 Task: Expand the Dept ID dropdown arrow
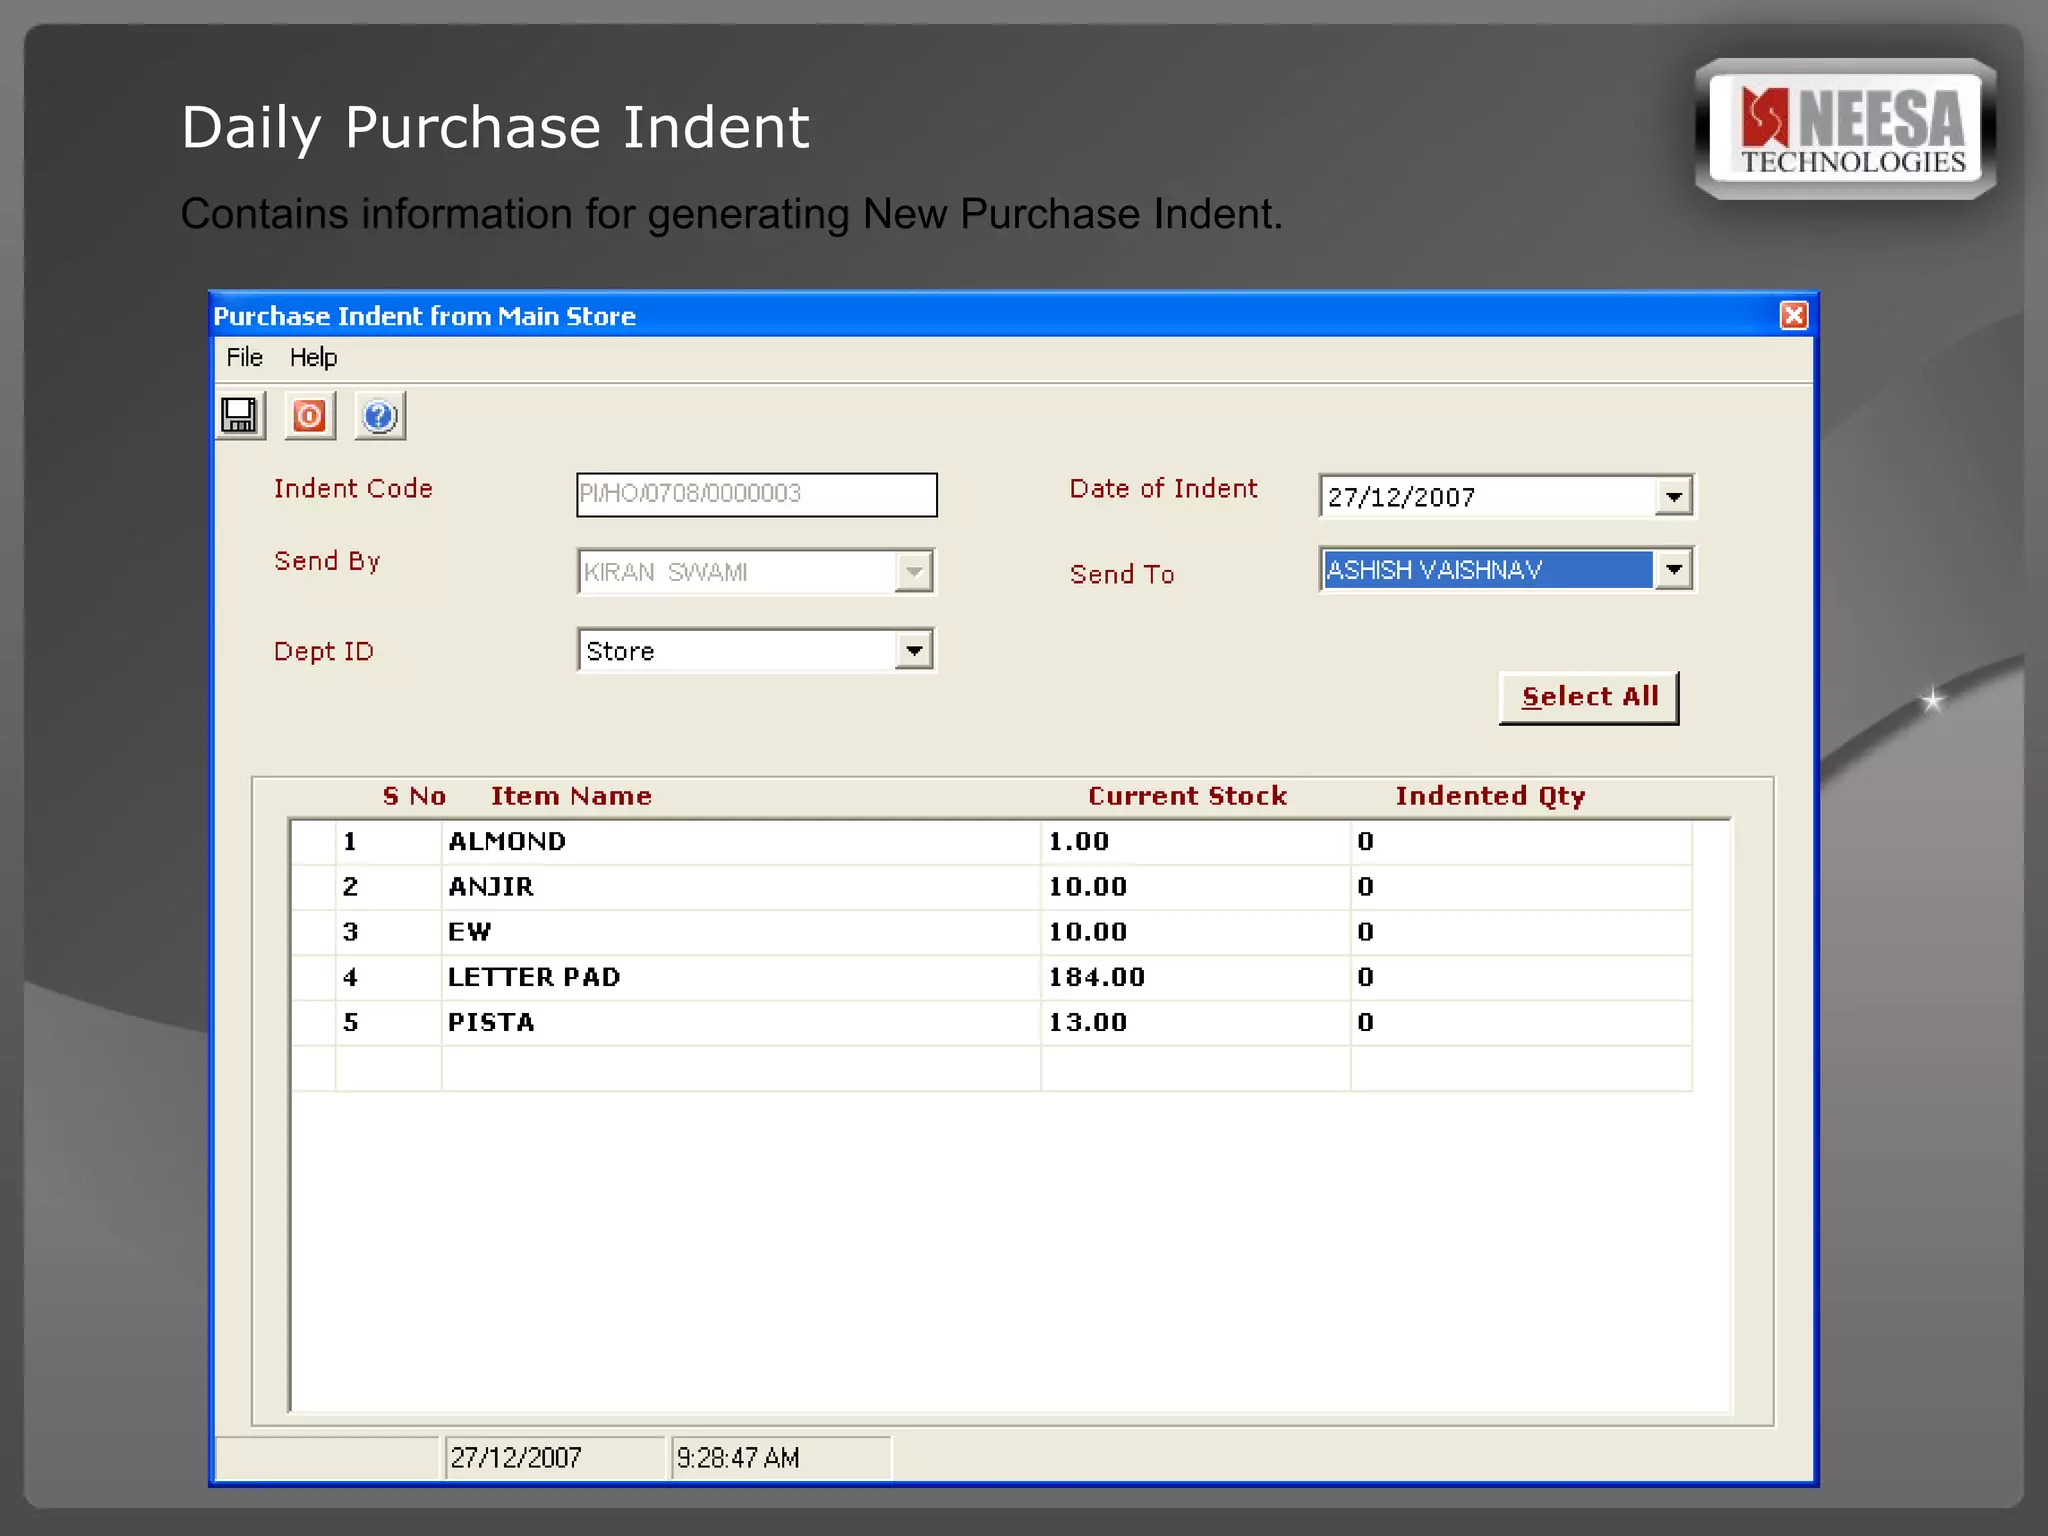913,651
